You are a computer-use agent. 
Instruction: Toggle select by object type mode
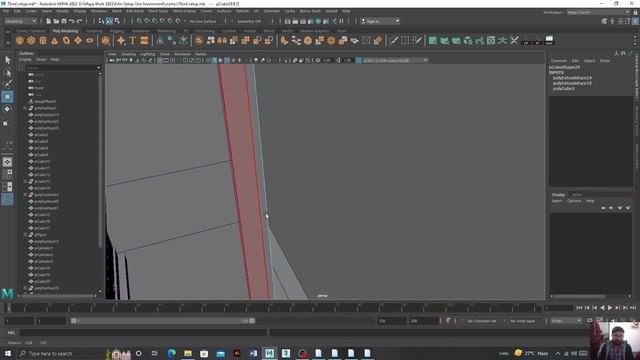[x=109, y=21]
